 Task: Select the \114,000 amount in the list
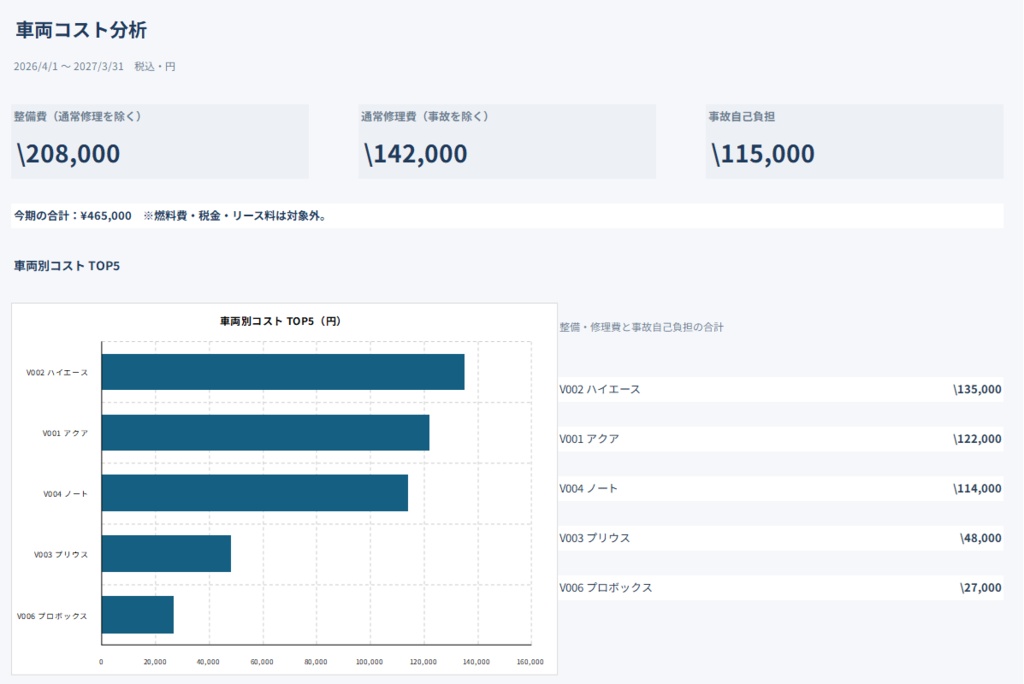[x=977, y=489]
